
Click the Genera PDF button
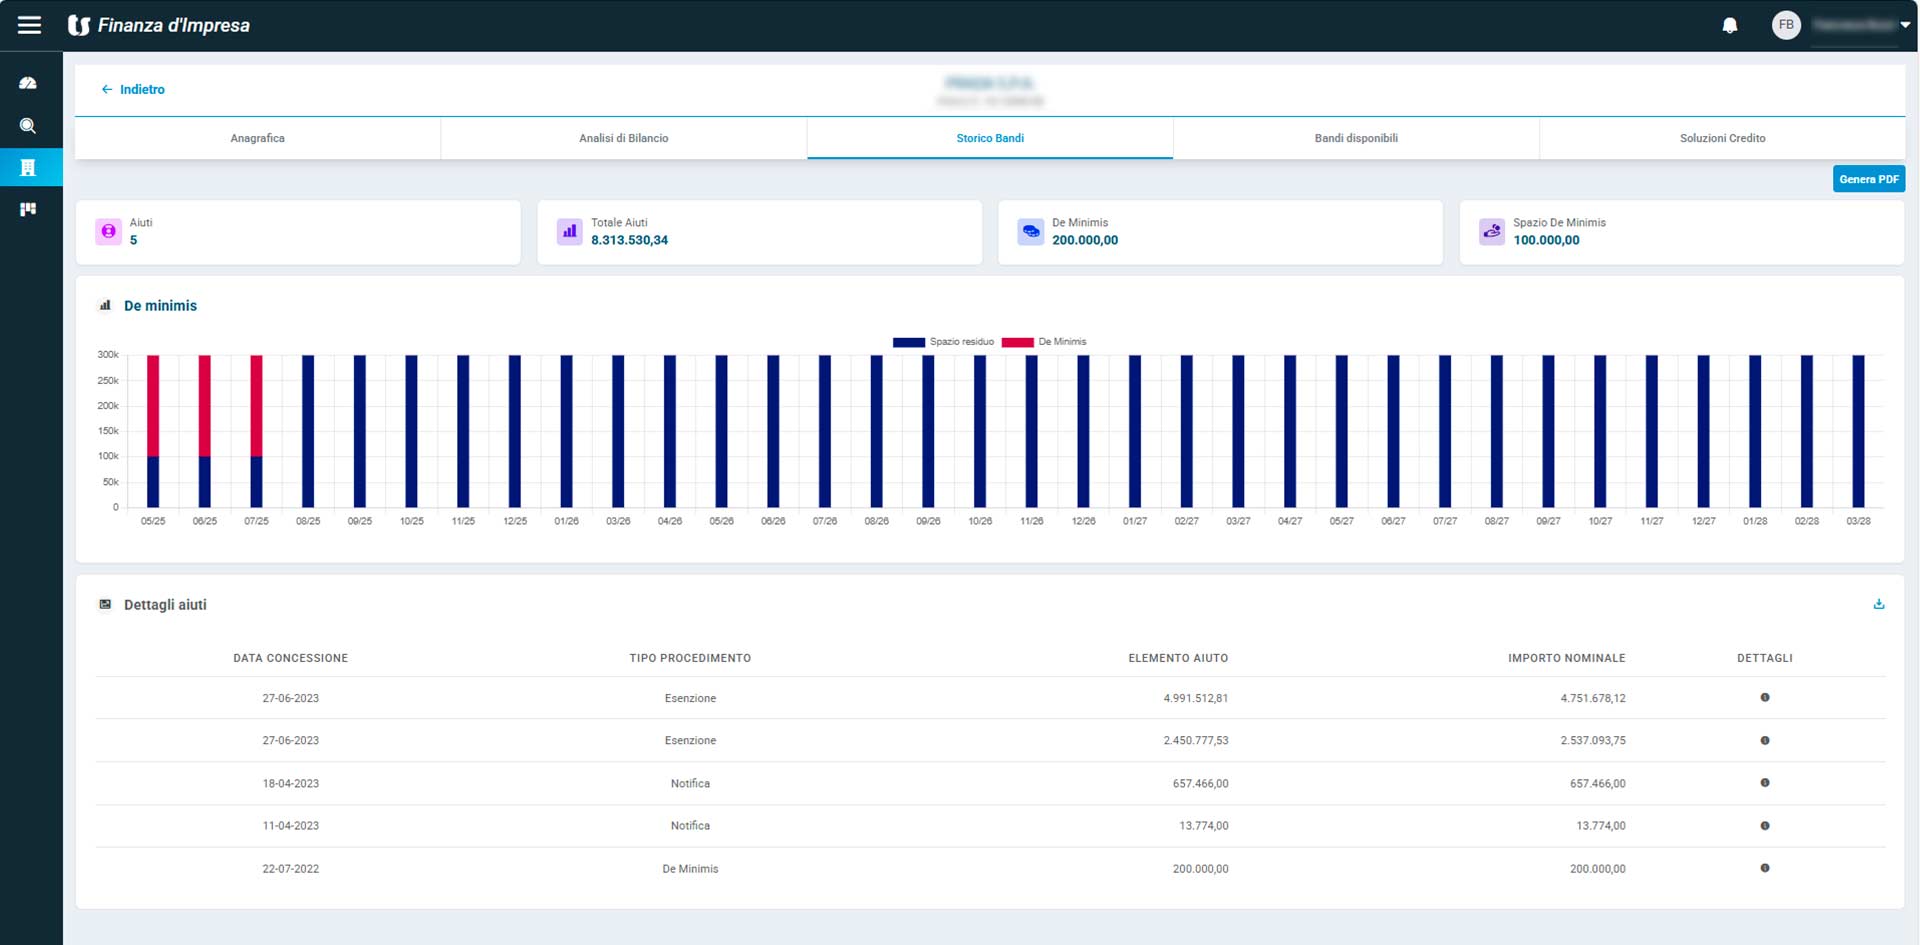(x=1869, y=179)
